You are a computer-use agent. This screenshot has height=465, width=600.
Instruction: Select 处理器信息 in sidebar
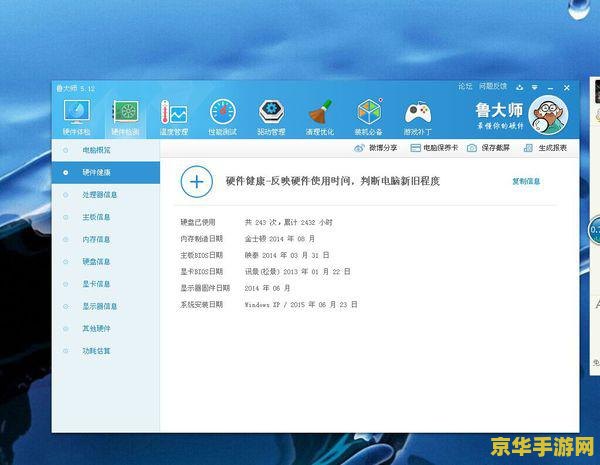click(106, 195)
